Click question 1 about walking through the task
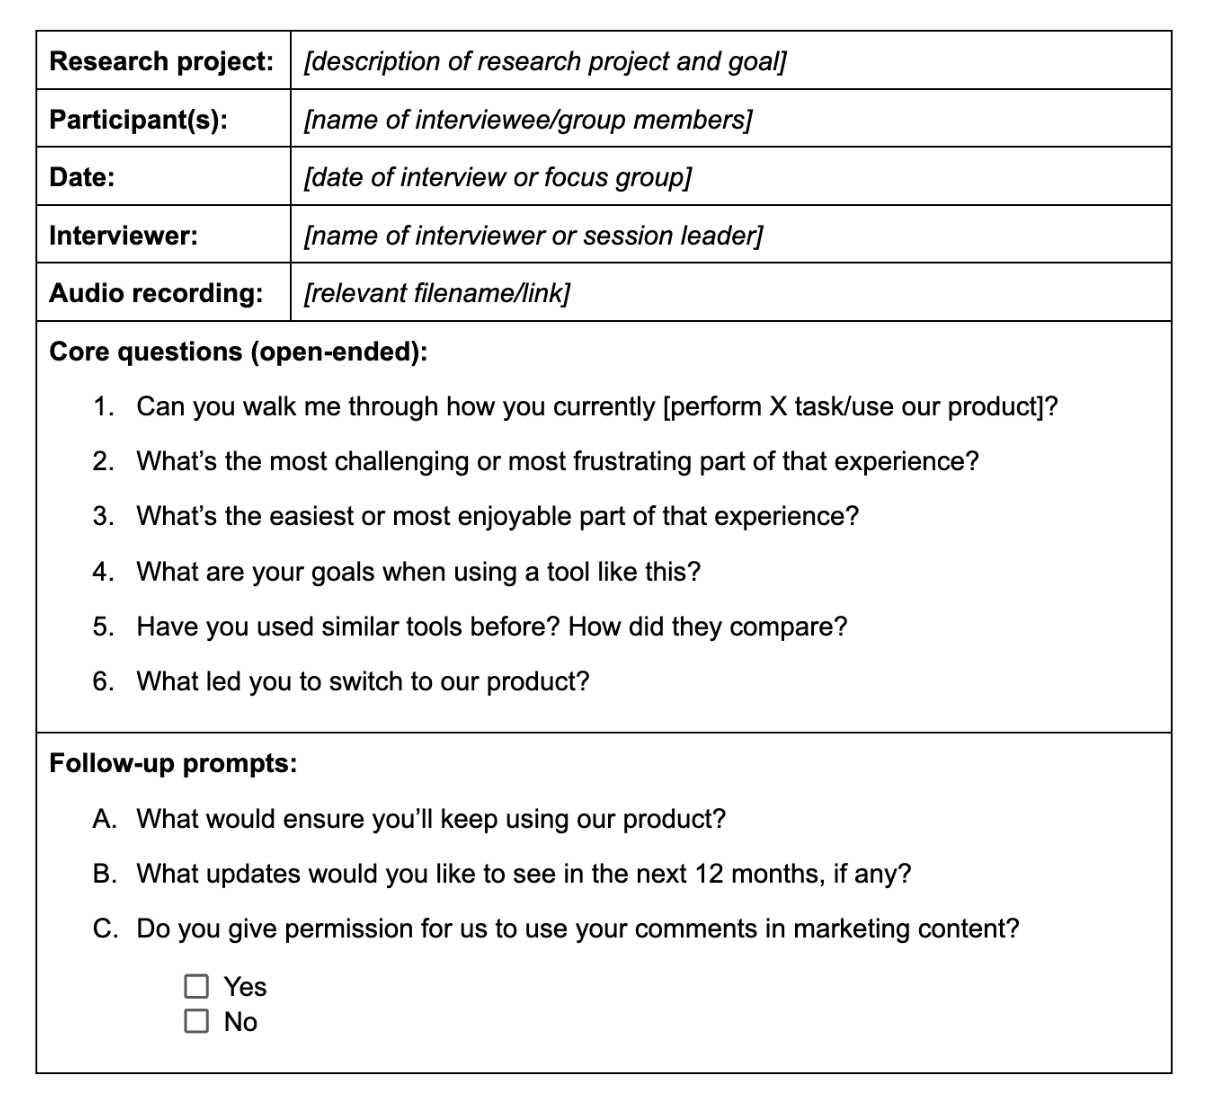This screenshot has width=1214, height=1100. pyautogui.click(x=597, y=407)
